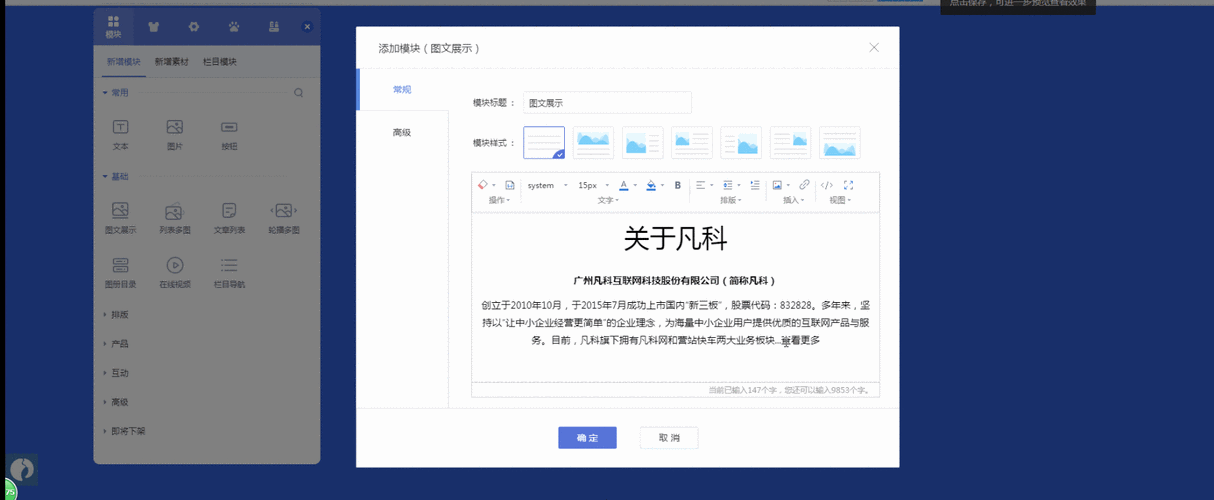Expand the 排版 toolbar group
The height and width of the screenshot is (500, 1214).
pyautogui.click(x=729, y=200)
